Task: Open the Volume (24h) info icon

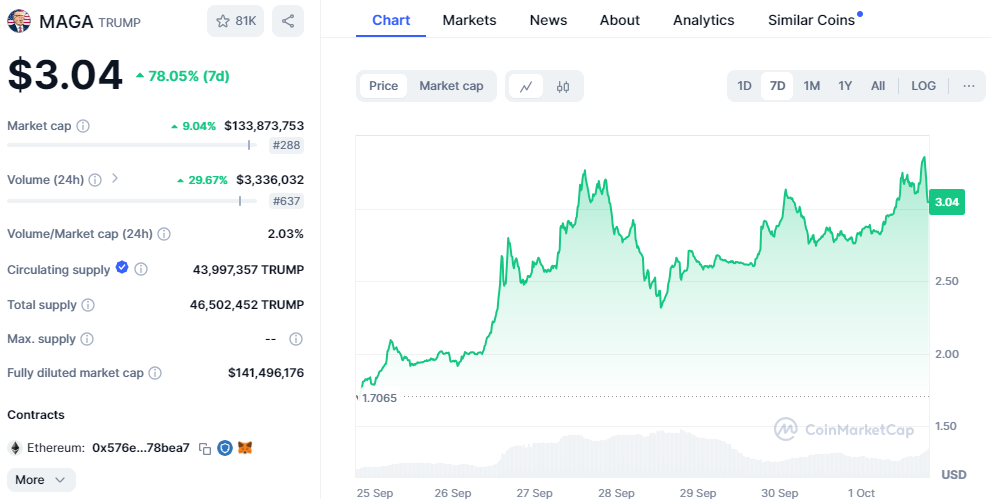Action: pyautogui.click(x=95, y=180)
